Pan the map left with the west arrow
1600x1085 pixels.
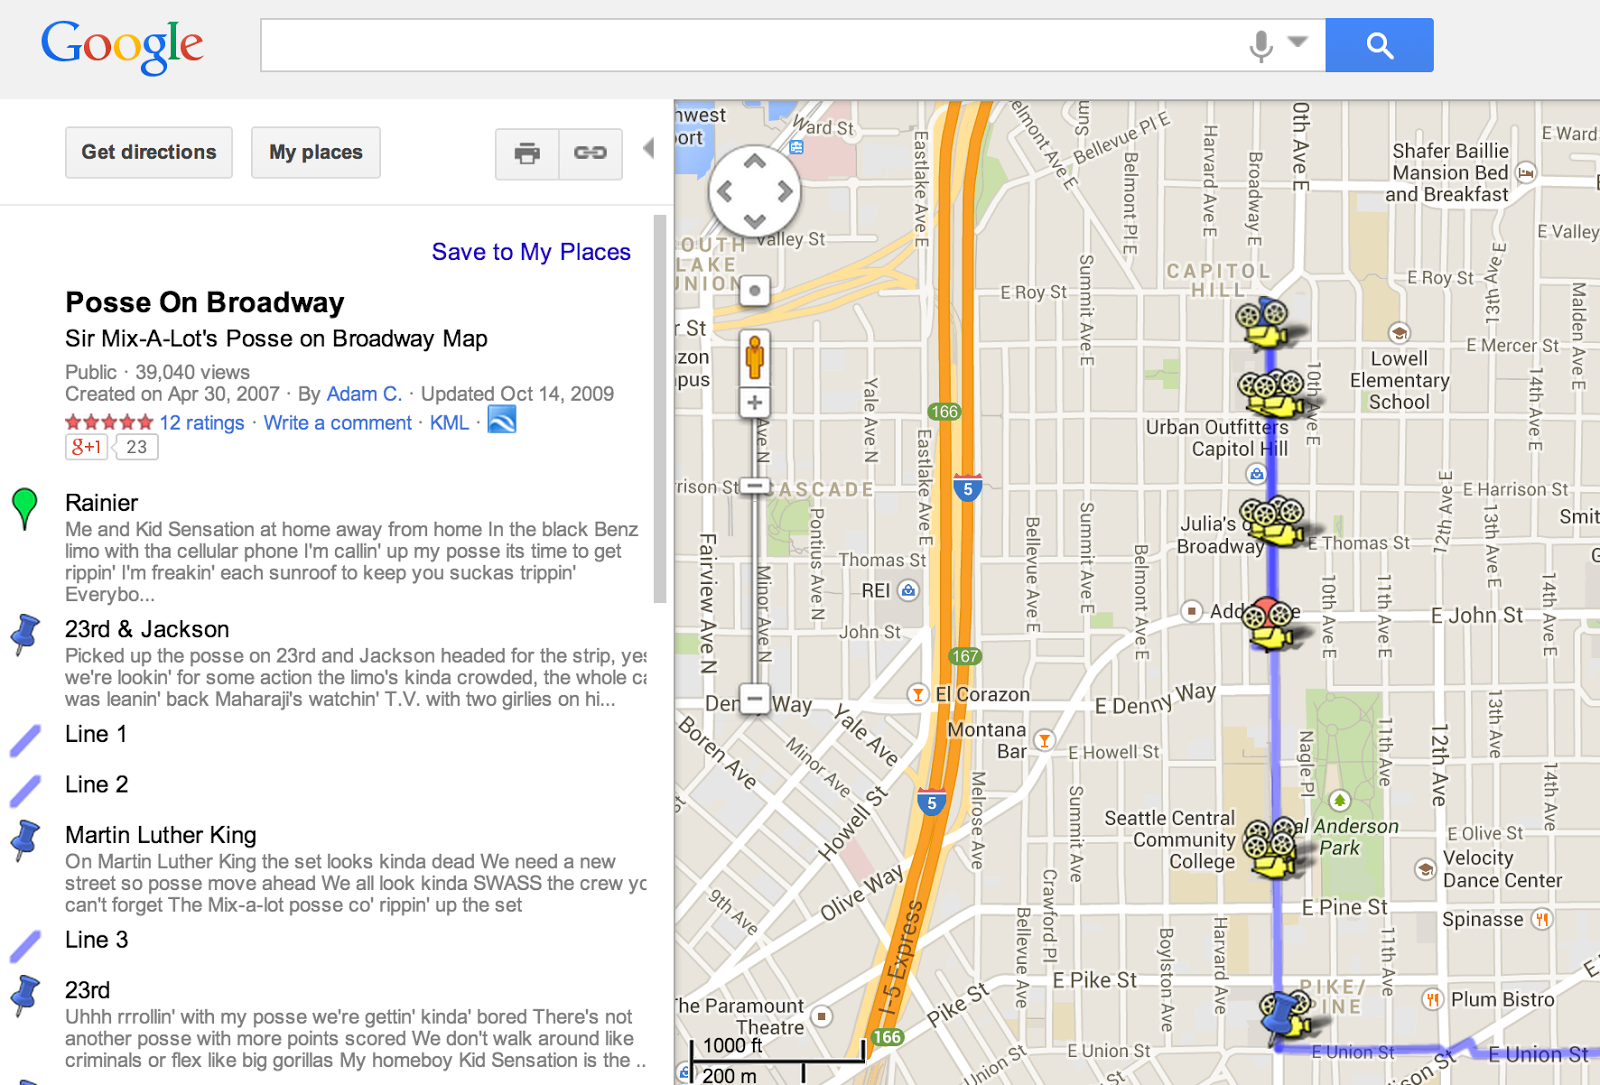tap(725, 191)
